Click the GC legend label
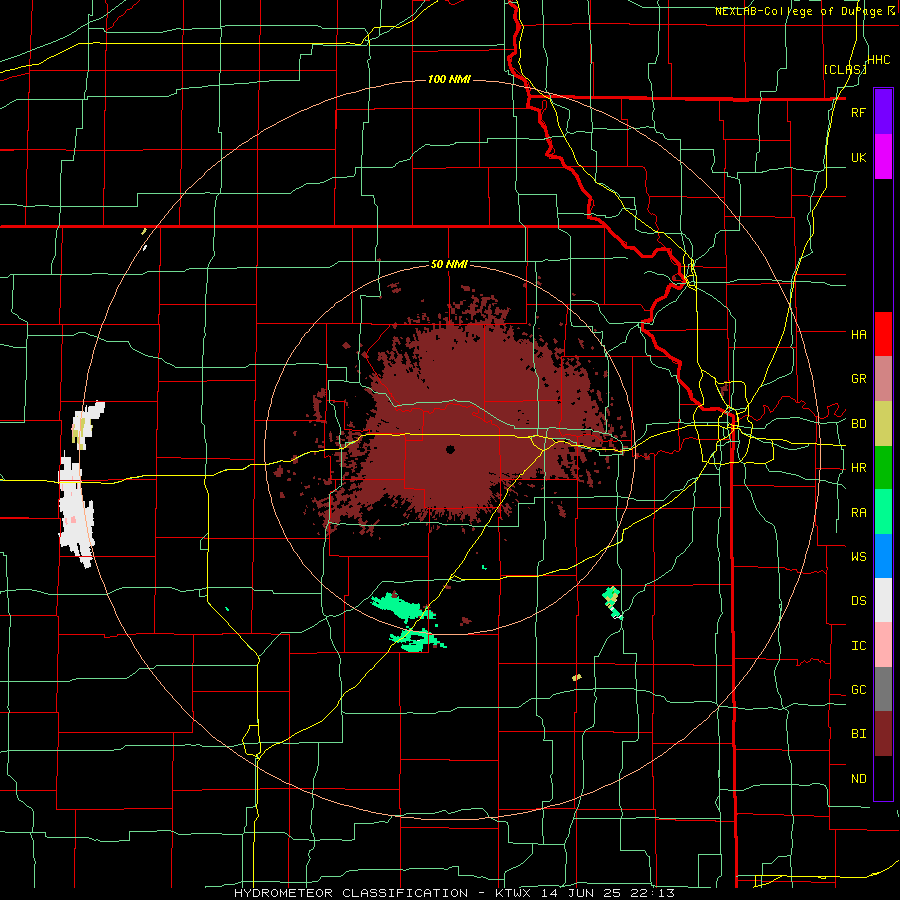The height and width of the screenshot is (900, 900). [x=858, y=690]
